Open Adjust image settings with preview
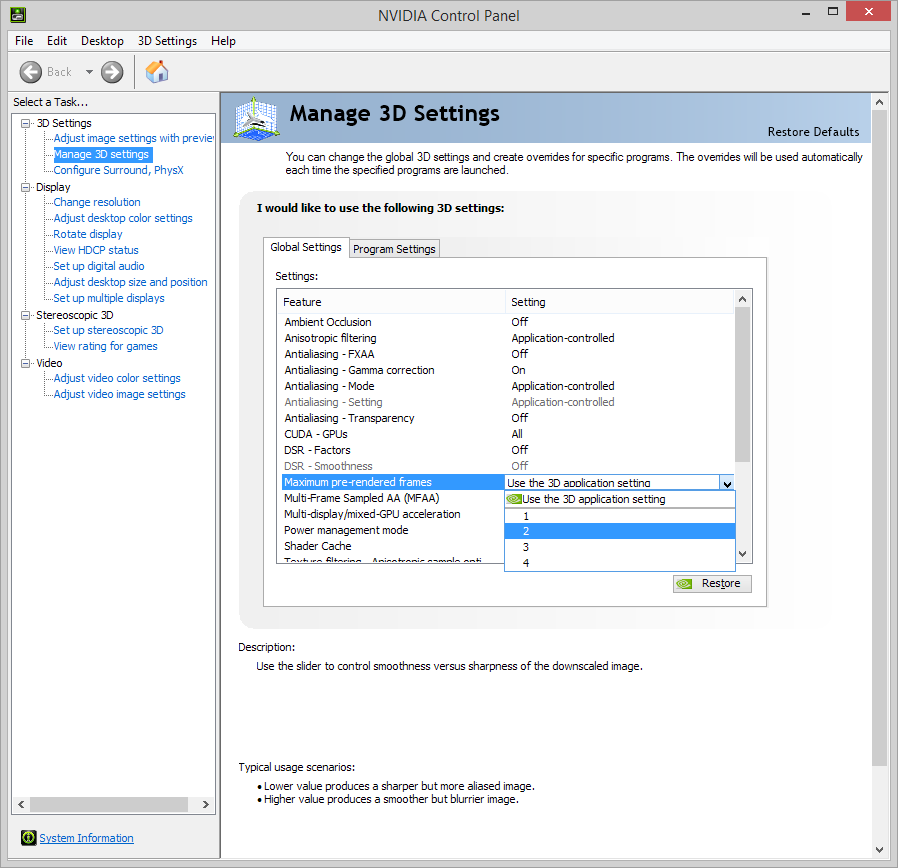Viewport: 898px width, 868px height. coord(133,138)
